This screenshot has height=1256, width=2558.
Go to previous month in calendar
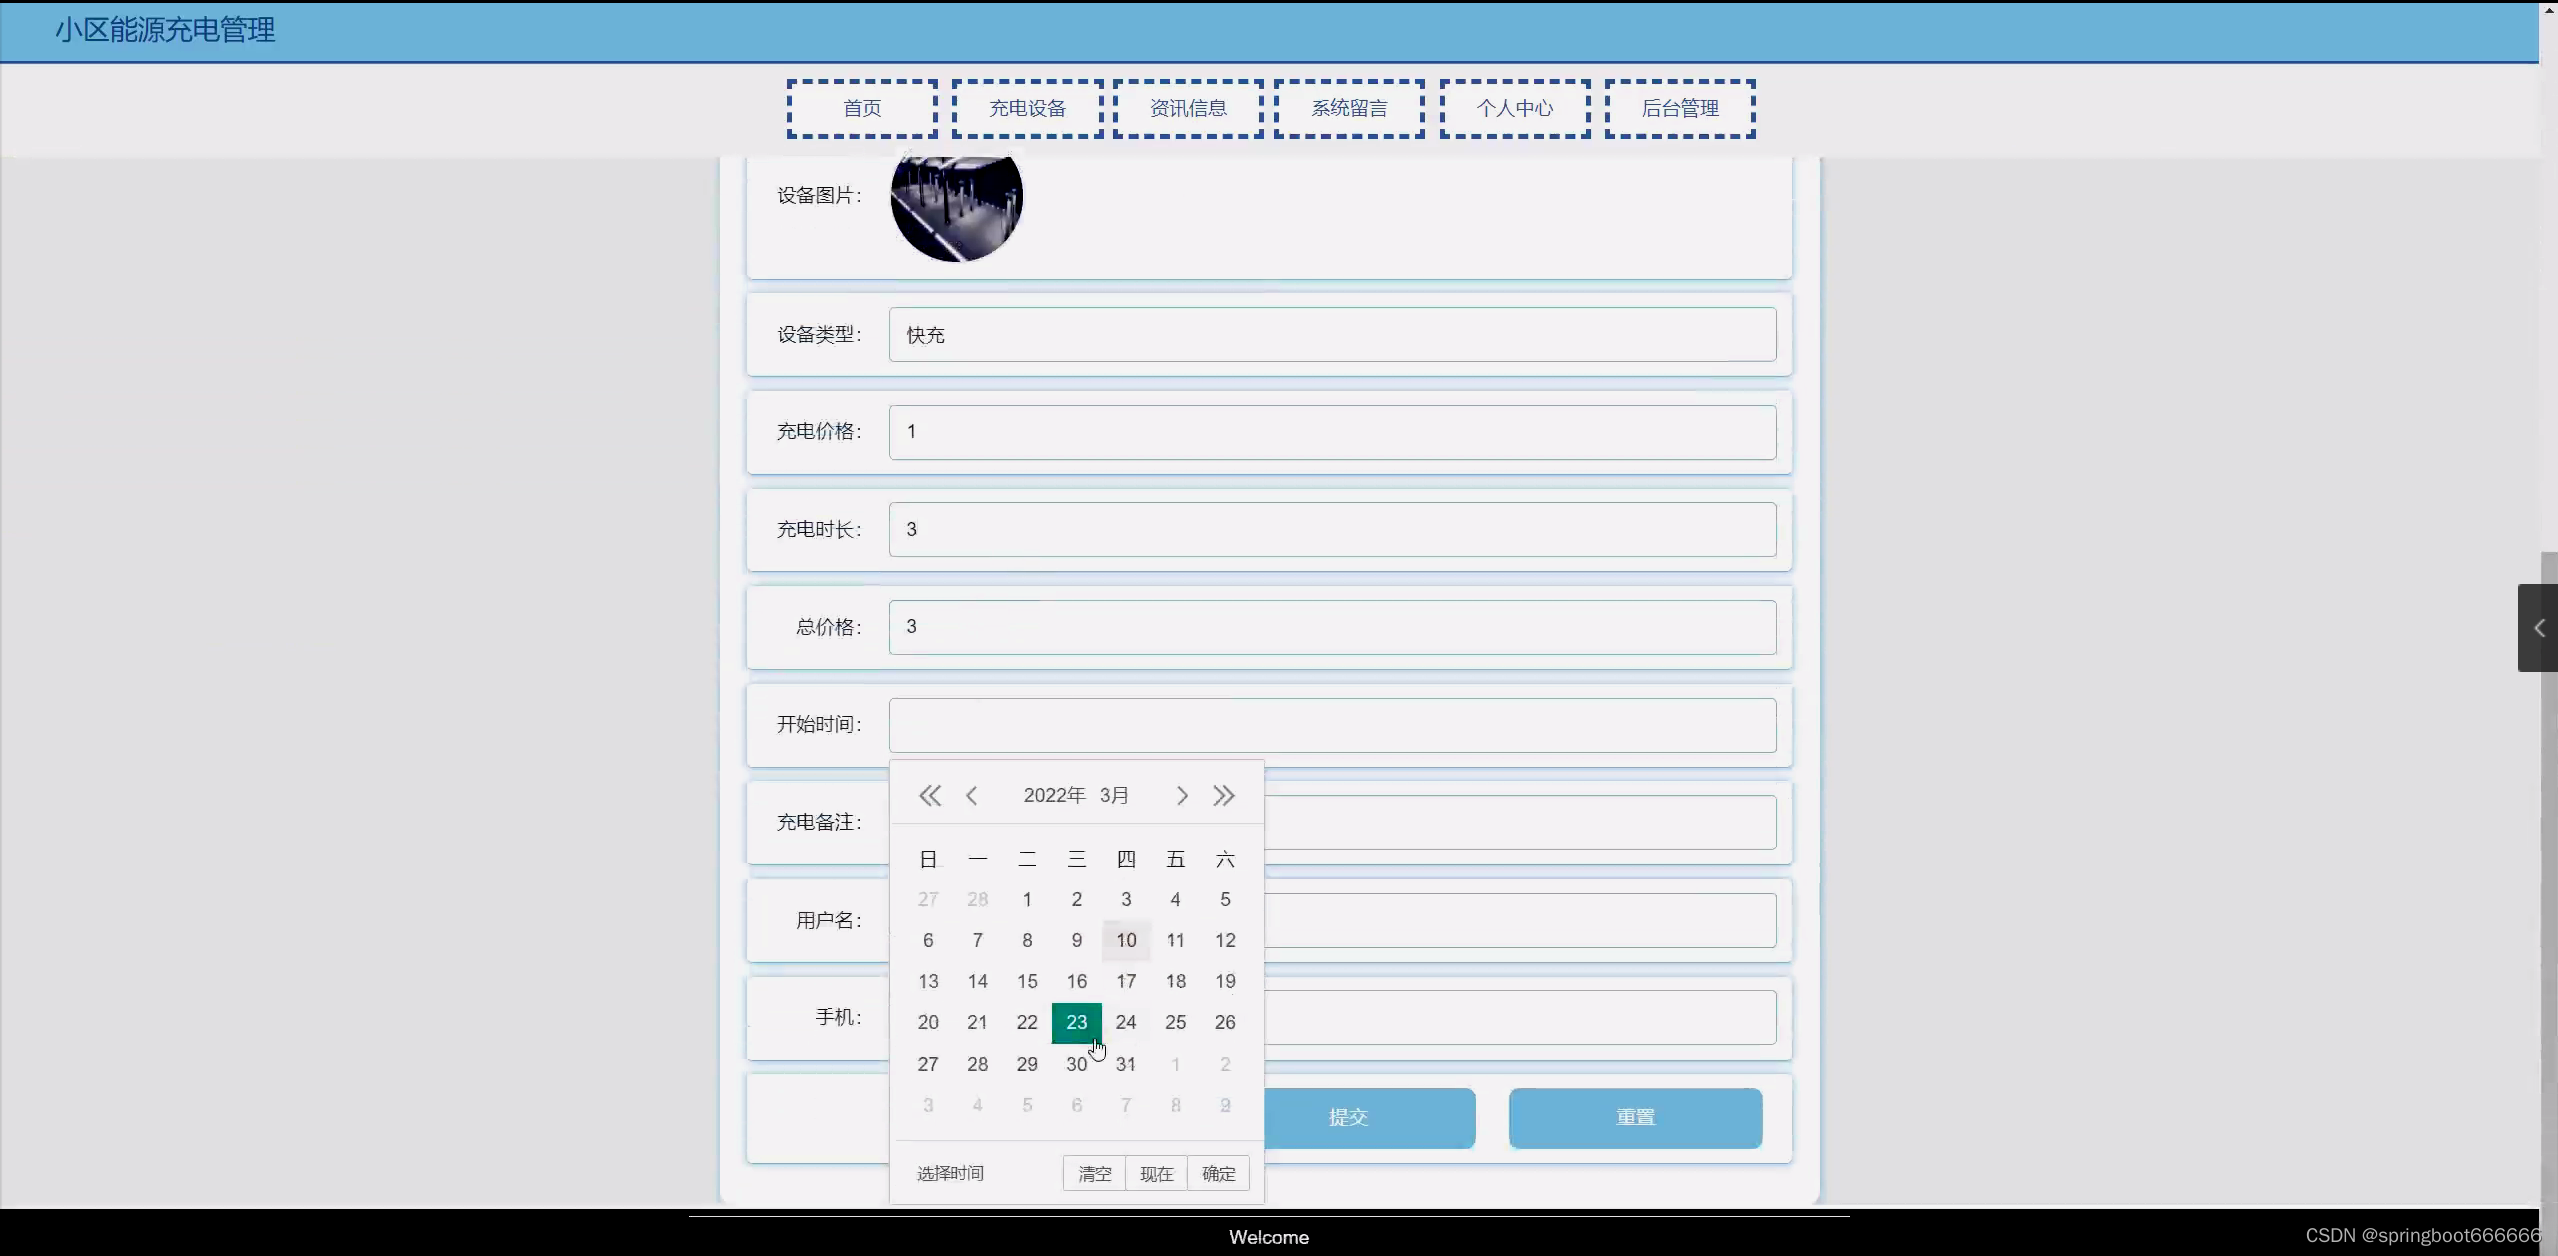click(971, 796)
